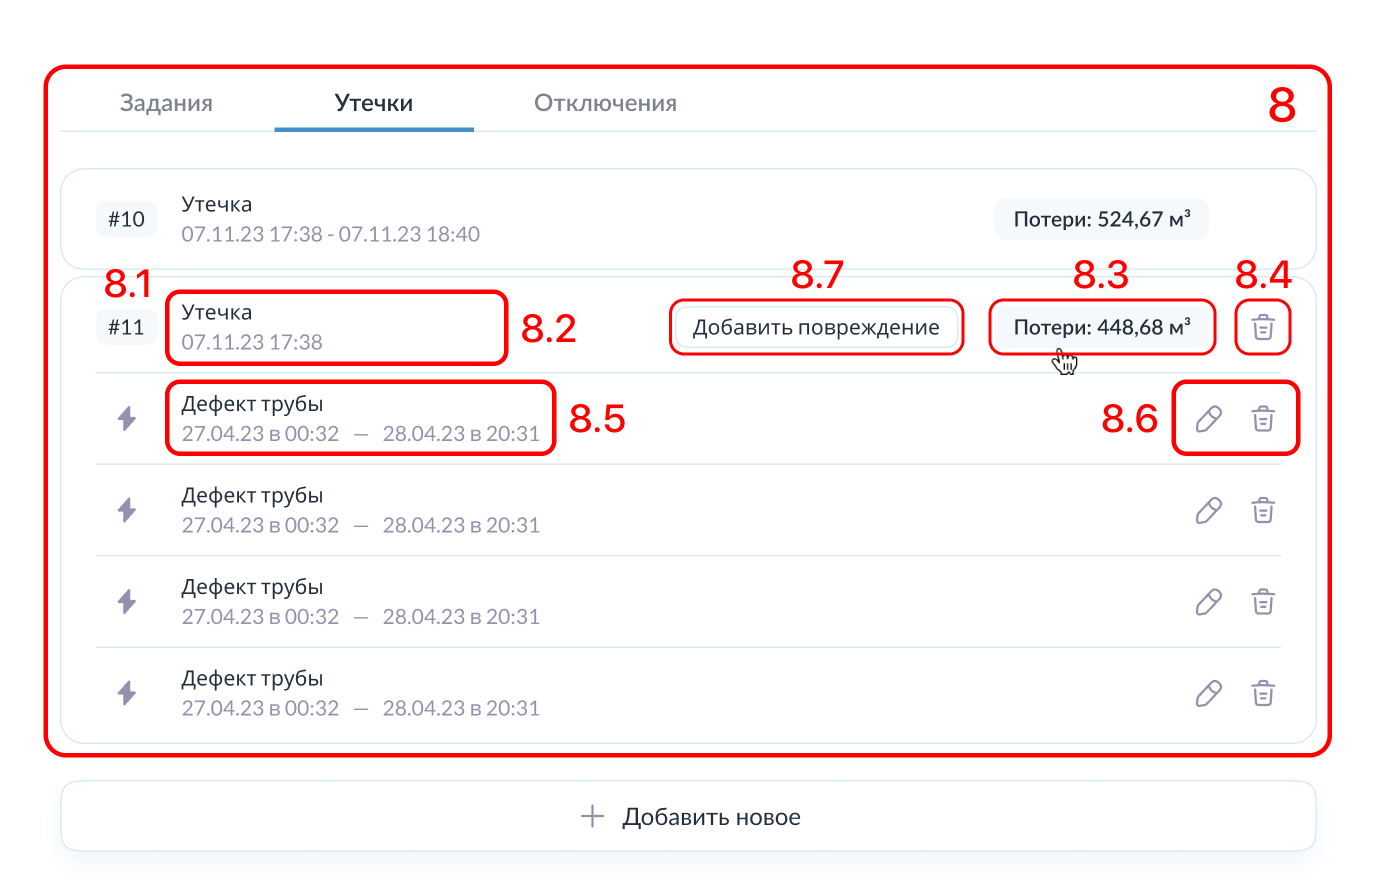The height and width of the screenshot is (891, 1377).
Task: Click the lightning icon of the last defect
Action: pos(127,693)
